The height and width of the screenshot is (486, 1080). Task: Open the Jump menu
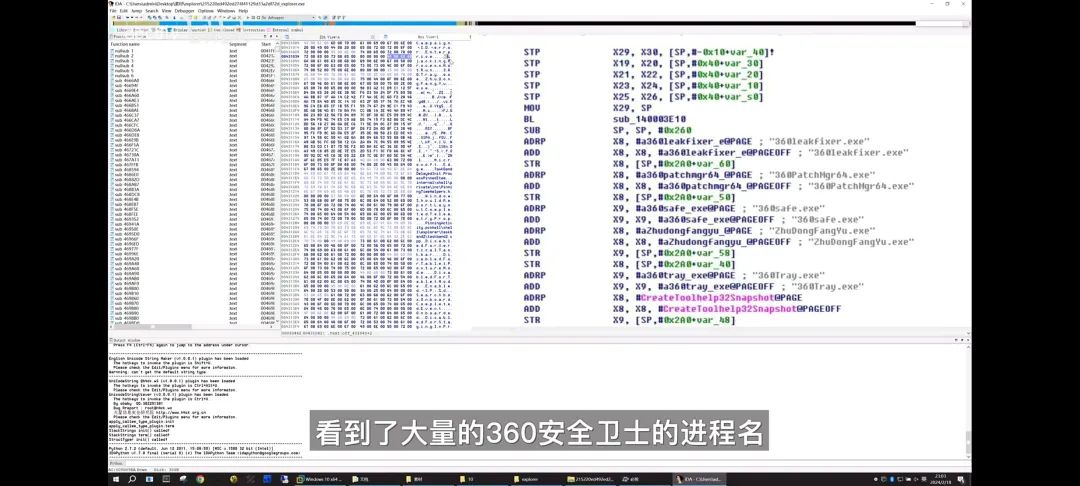137,11
